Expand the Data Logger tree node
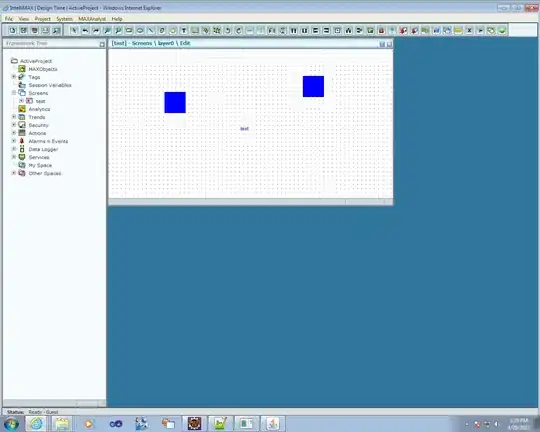540x432 pixels. tap(14, 149)
